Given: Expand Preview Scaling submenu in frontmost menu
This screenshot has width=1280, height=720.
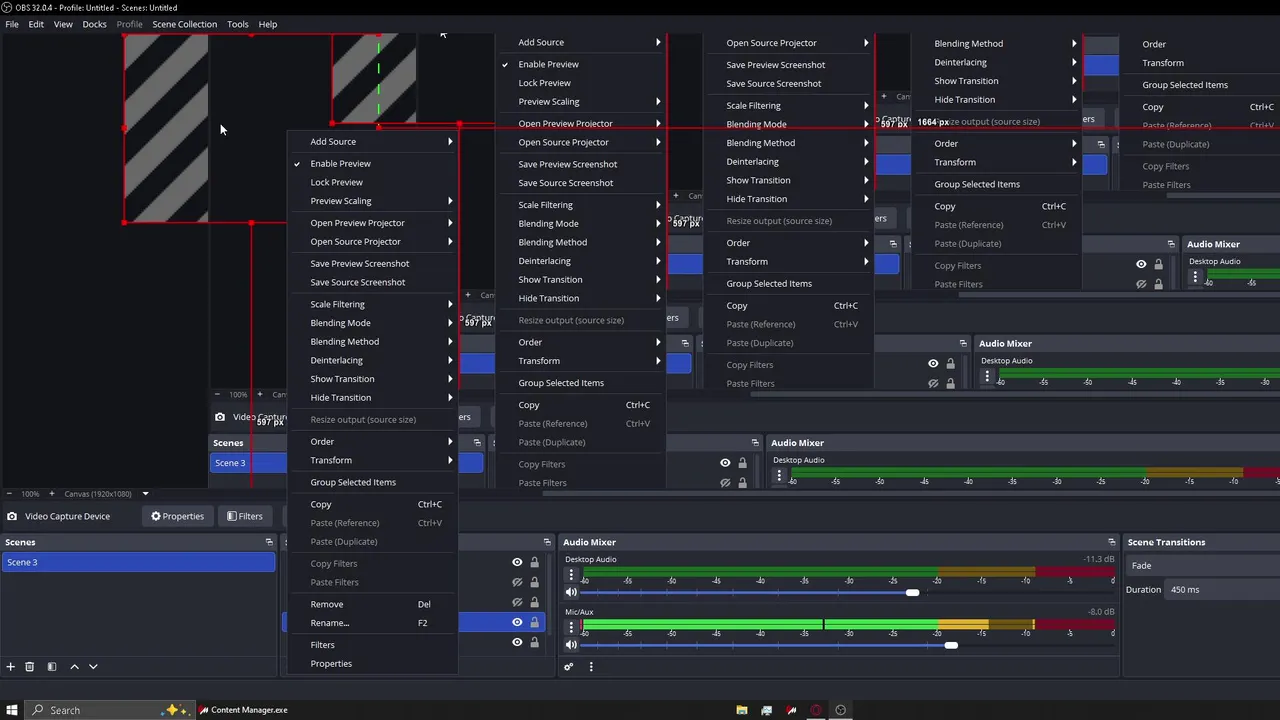Looking at the screenshot, I should [372, 201].
